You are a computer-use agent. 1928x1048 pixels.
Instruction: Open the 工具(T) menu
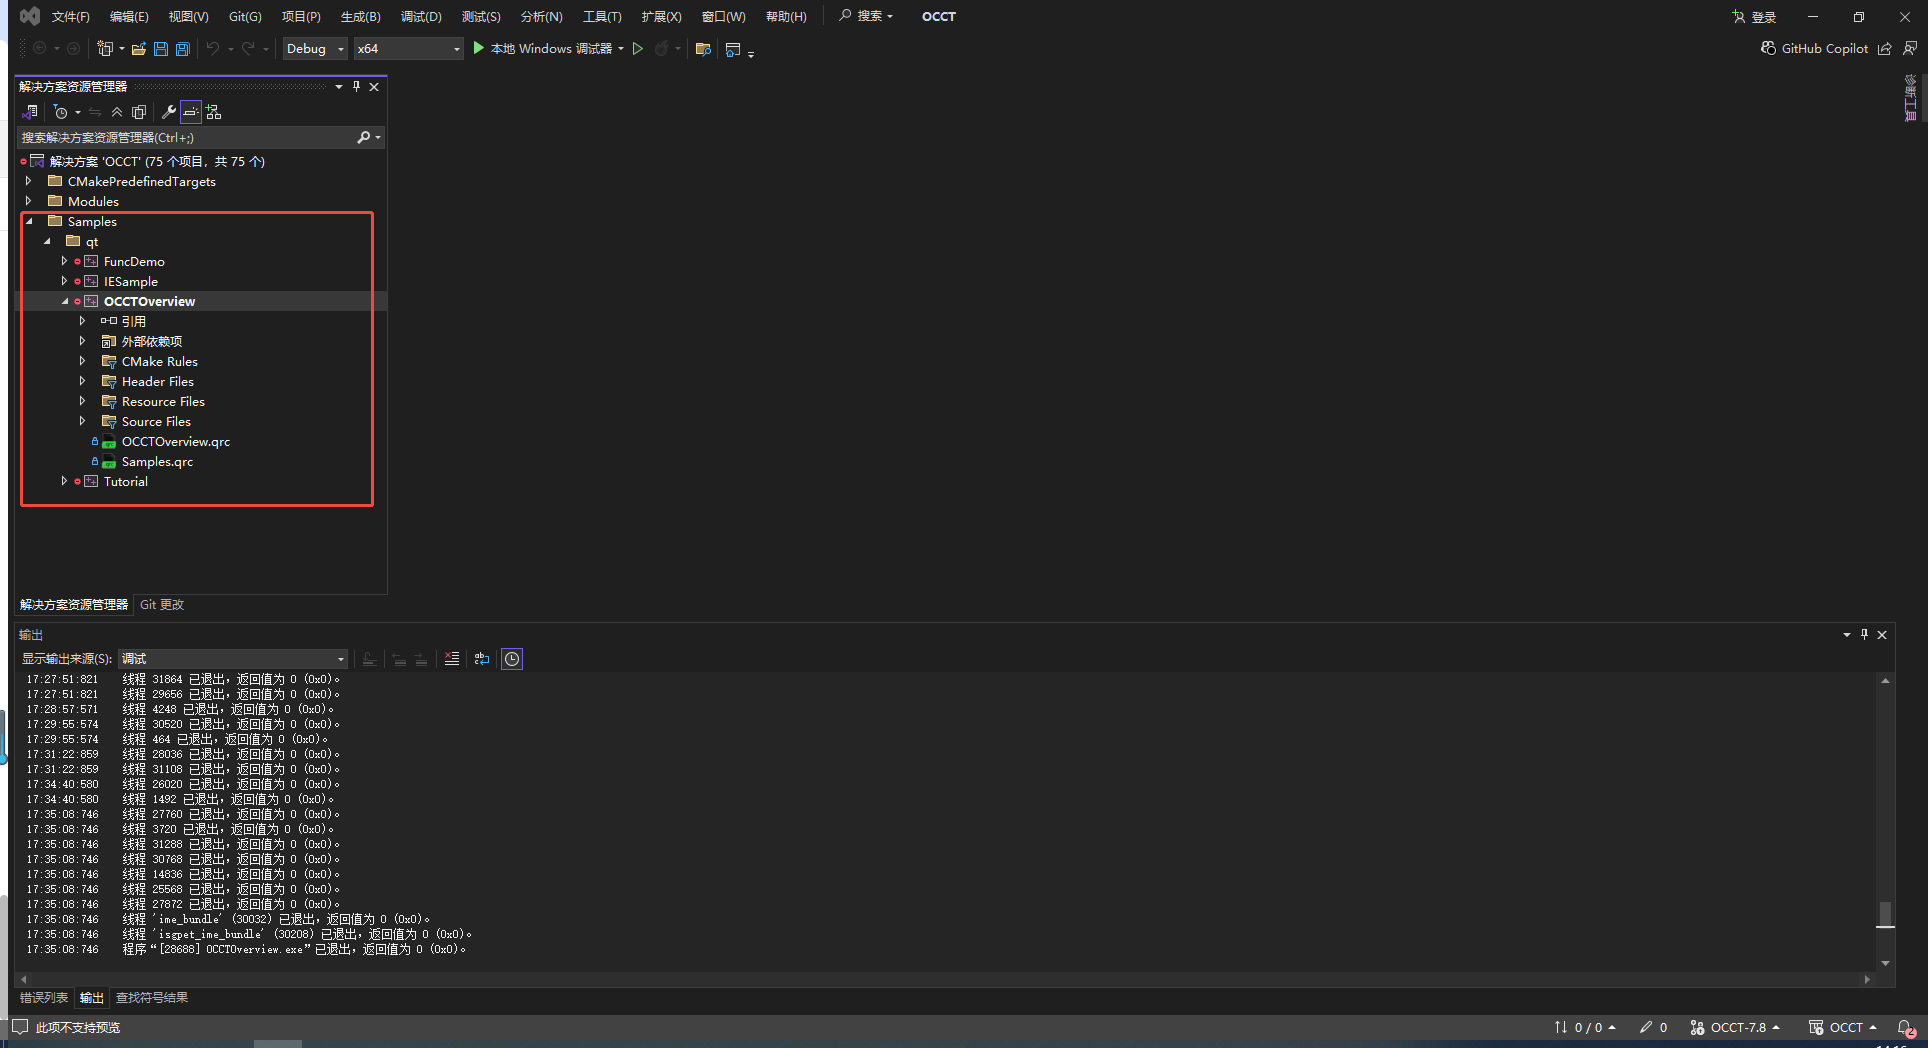click(x=602, y=16)
